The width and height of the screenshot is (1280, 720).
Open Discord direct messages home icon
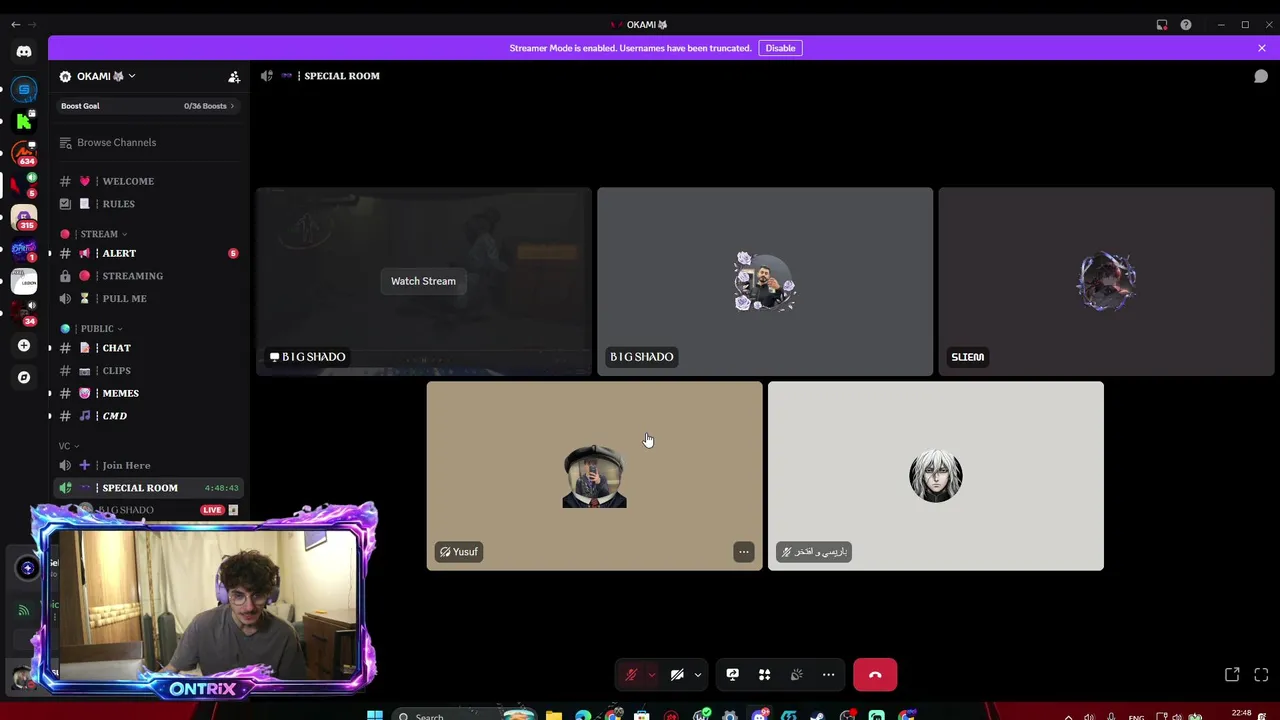click(24, 51)
